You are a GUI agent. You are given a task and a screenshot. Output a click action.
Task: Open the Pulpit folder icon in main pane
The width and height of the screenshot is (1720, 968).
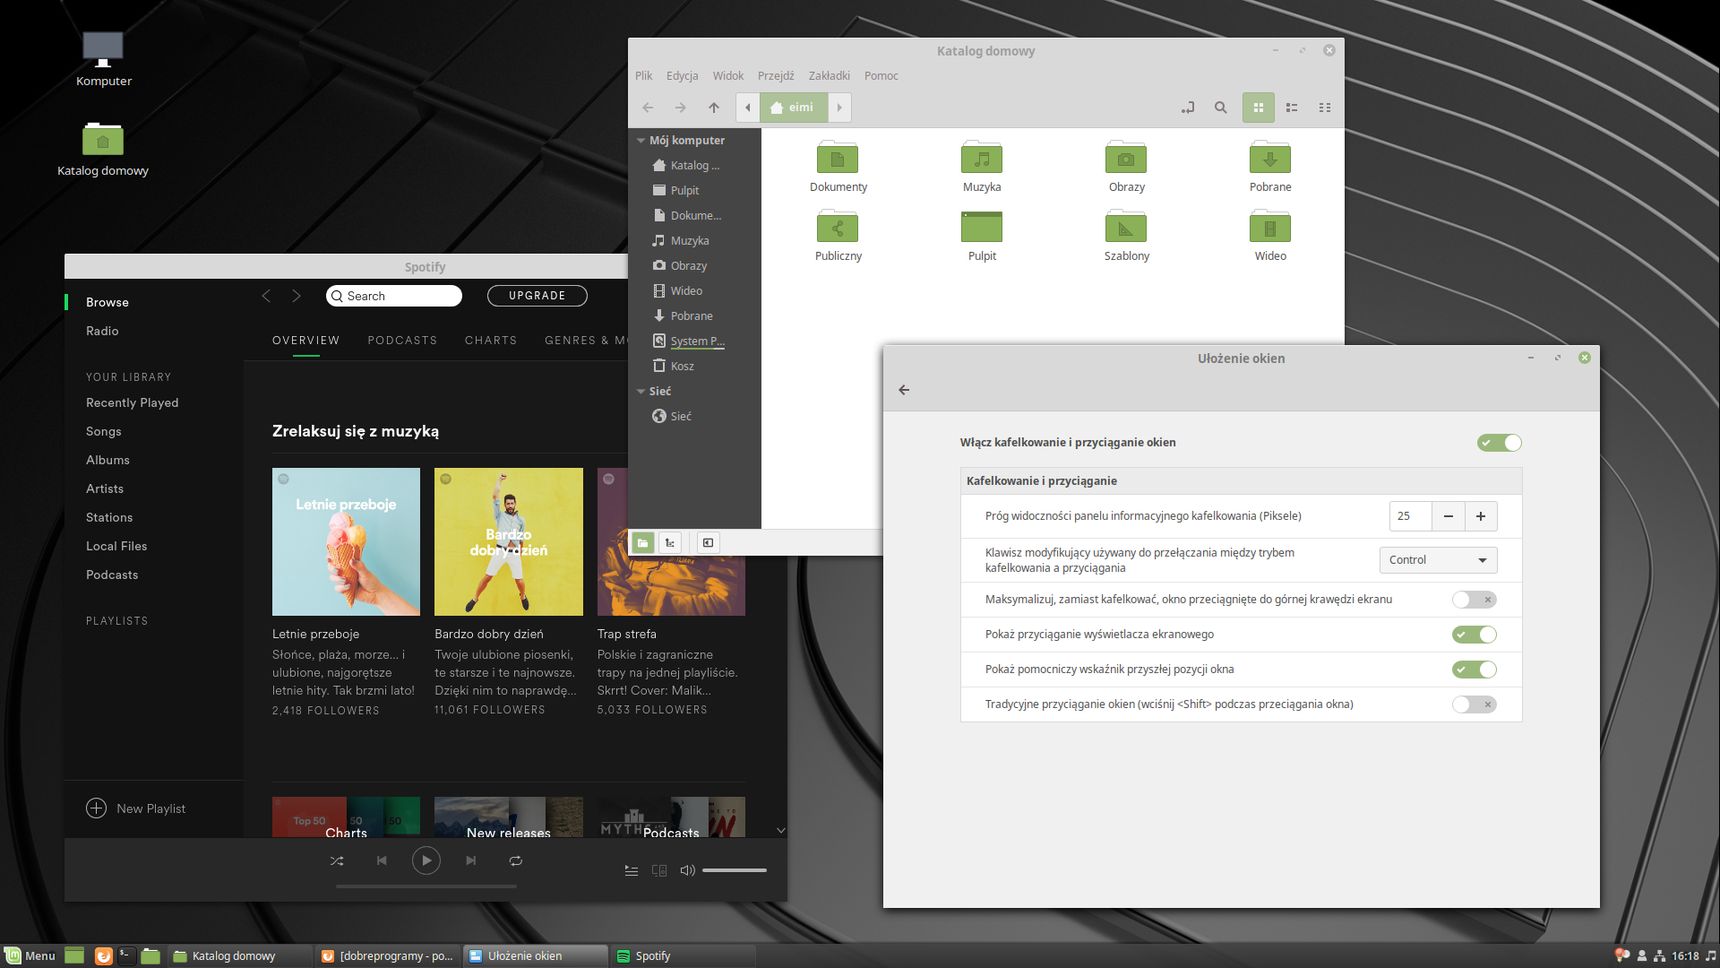[982, 235]
